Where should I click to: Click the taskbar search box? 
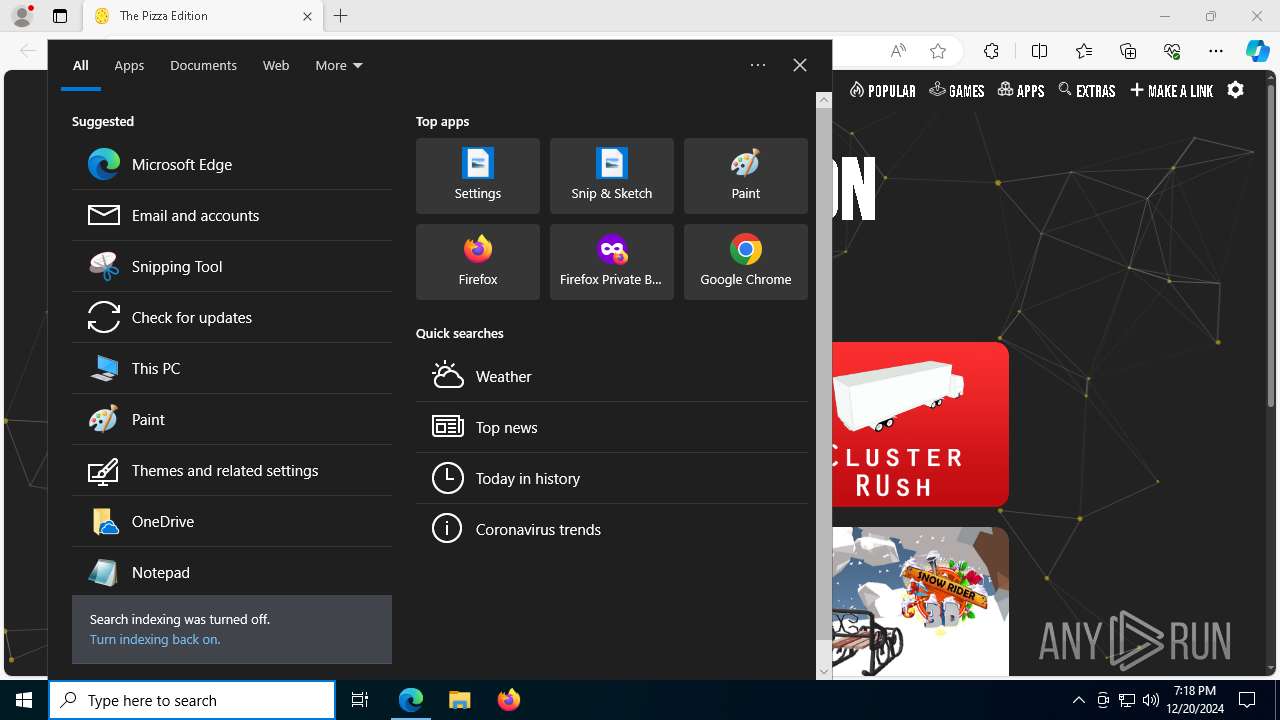192,700
